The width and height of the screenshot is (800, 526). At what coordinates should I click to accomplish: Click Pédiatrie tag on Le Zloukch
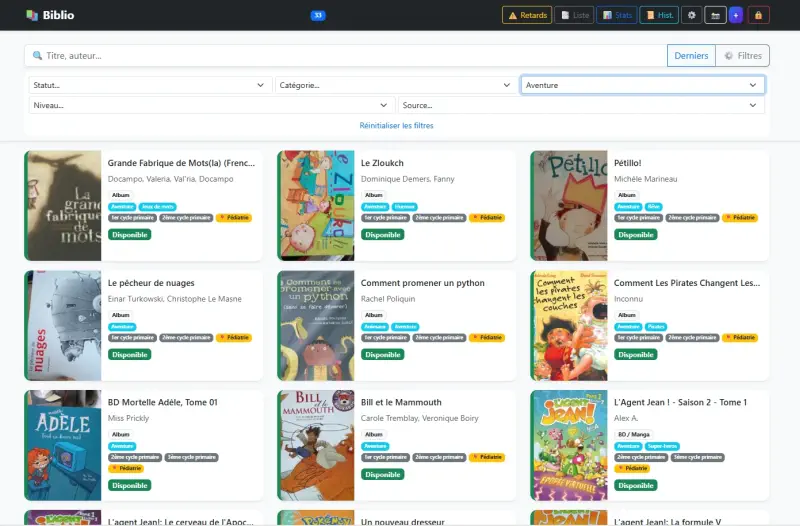(487, 218)
